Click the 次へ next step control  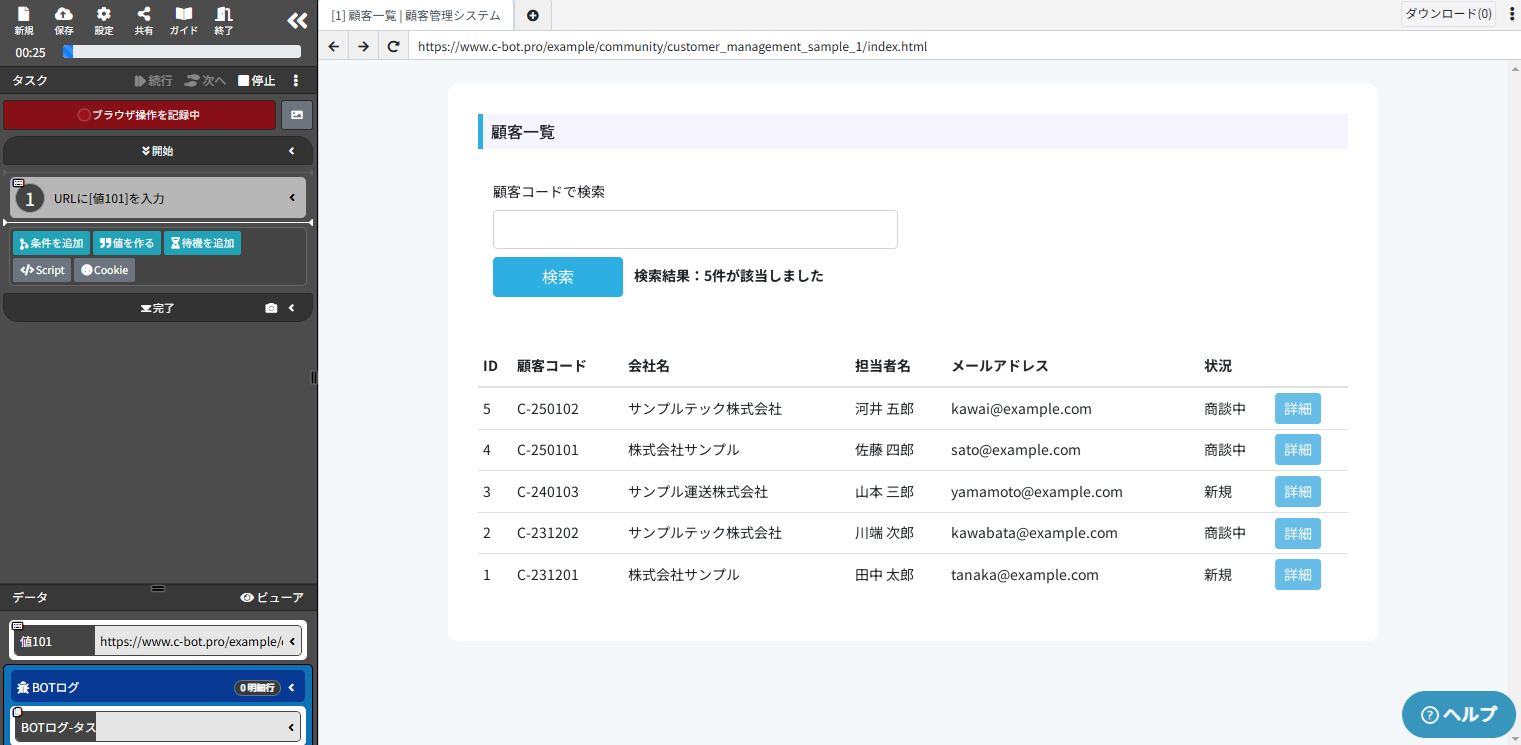[x=205, y=80]
